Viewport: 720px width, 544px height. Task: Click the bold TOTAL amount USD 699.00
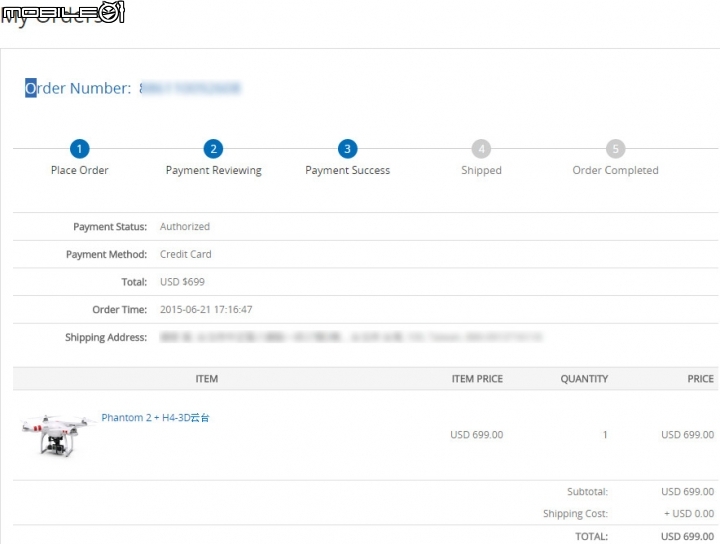[x=687, y=536]
